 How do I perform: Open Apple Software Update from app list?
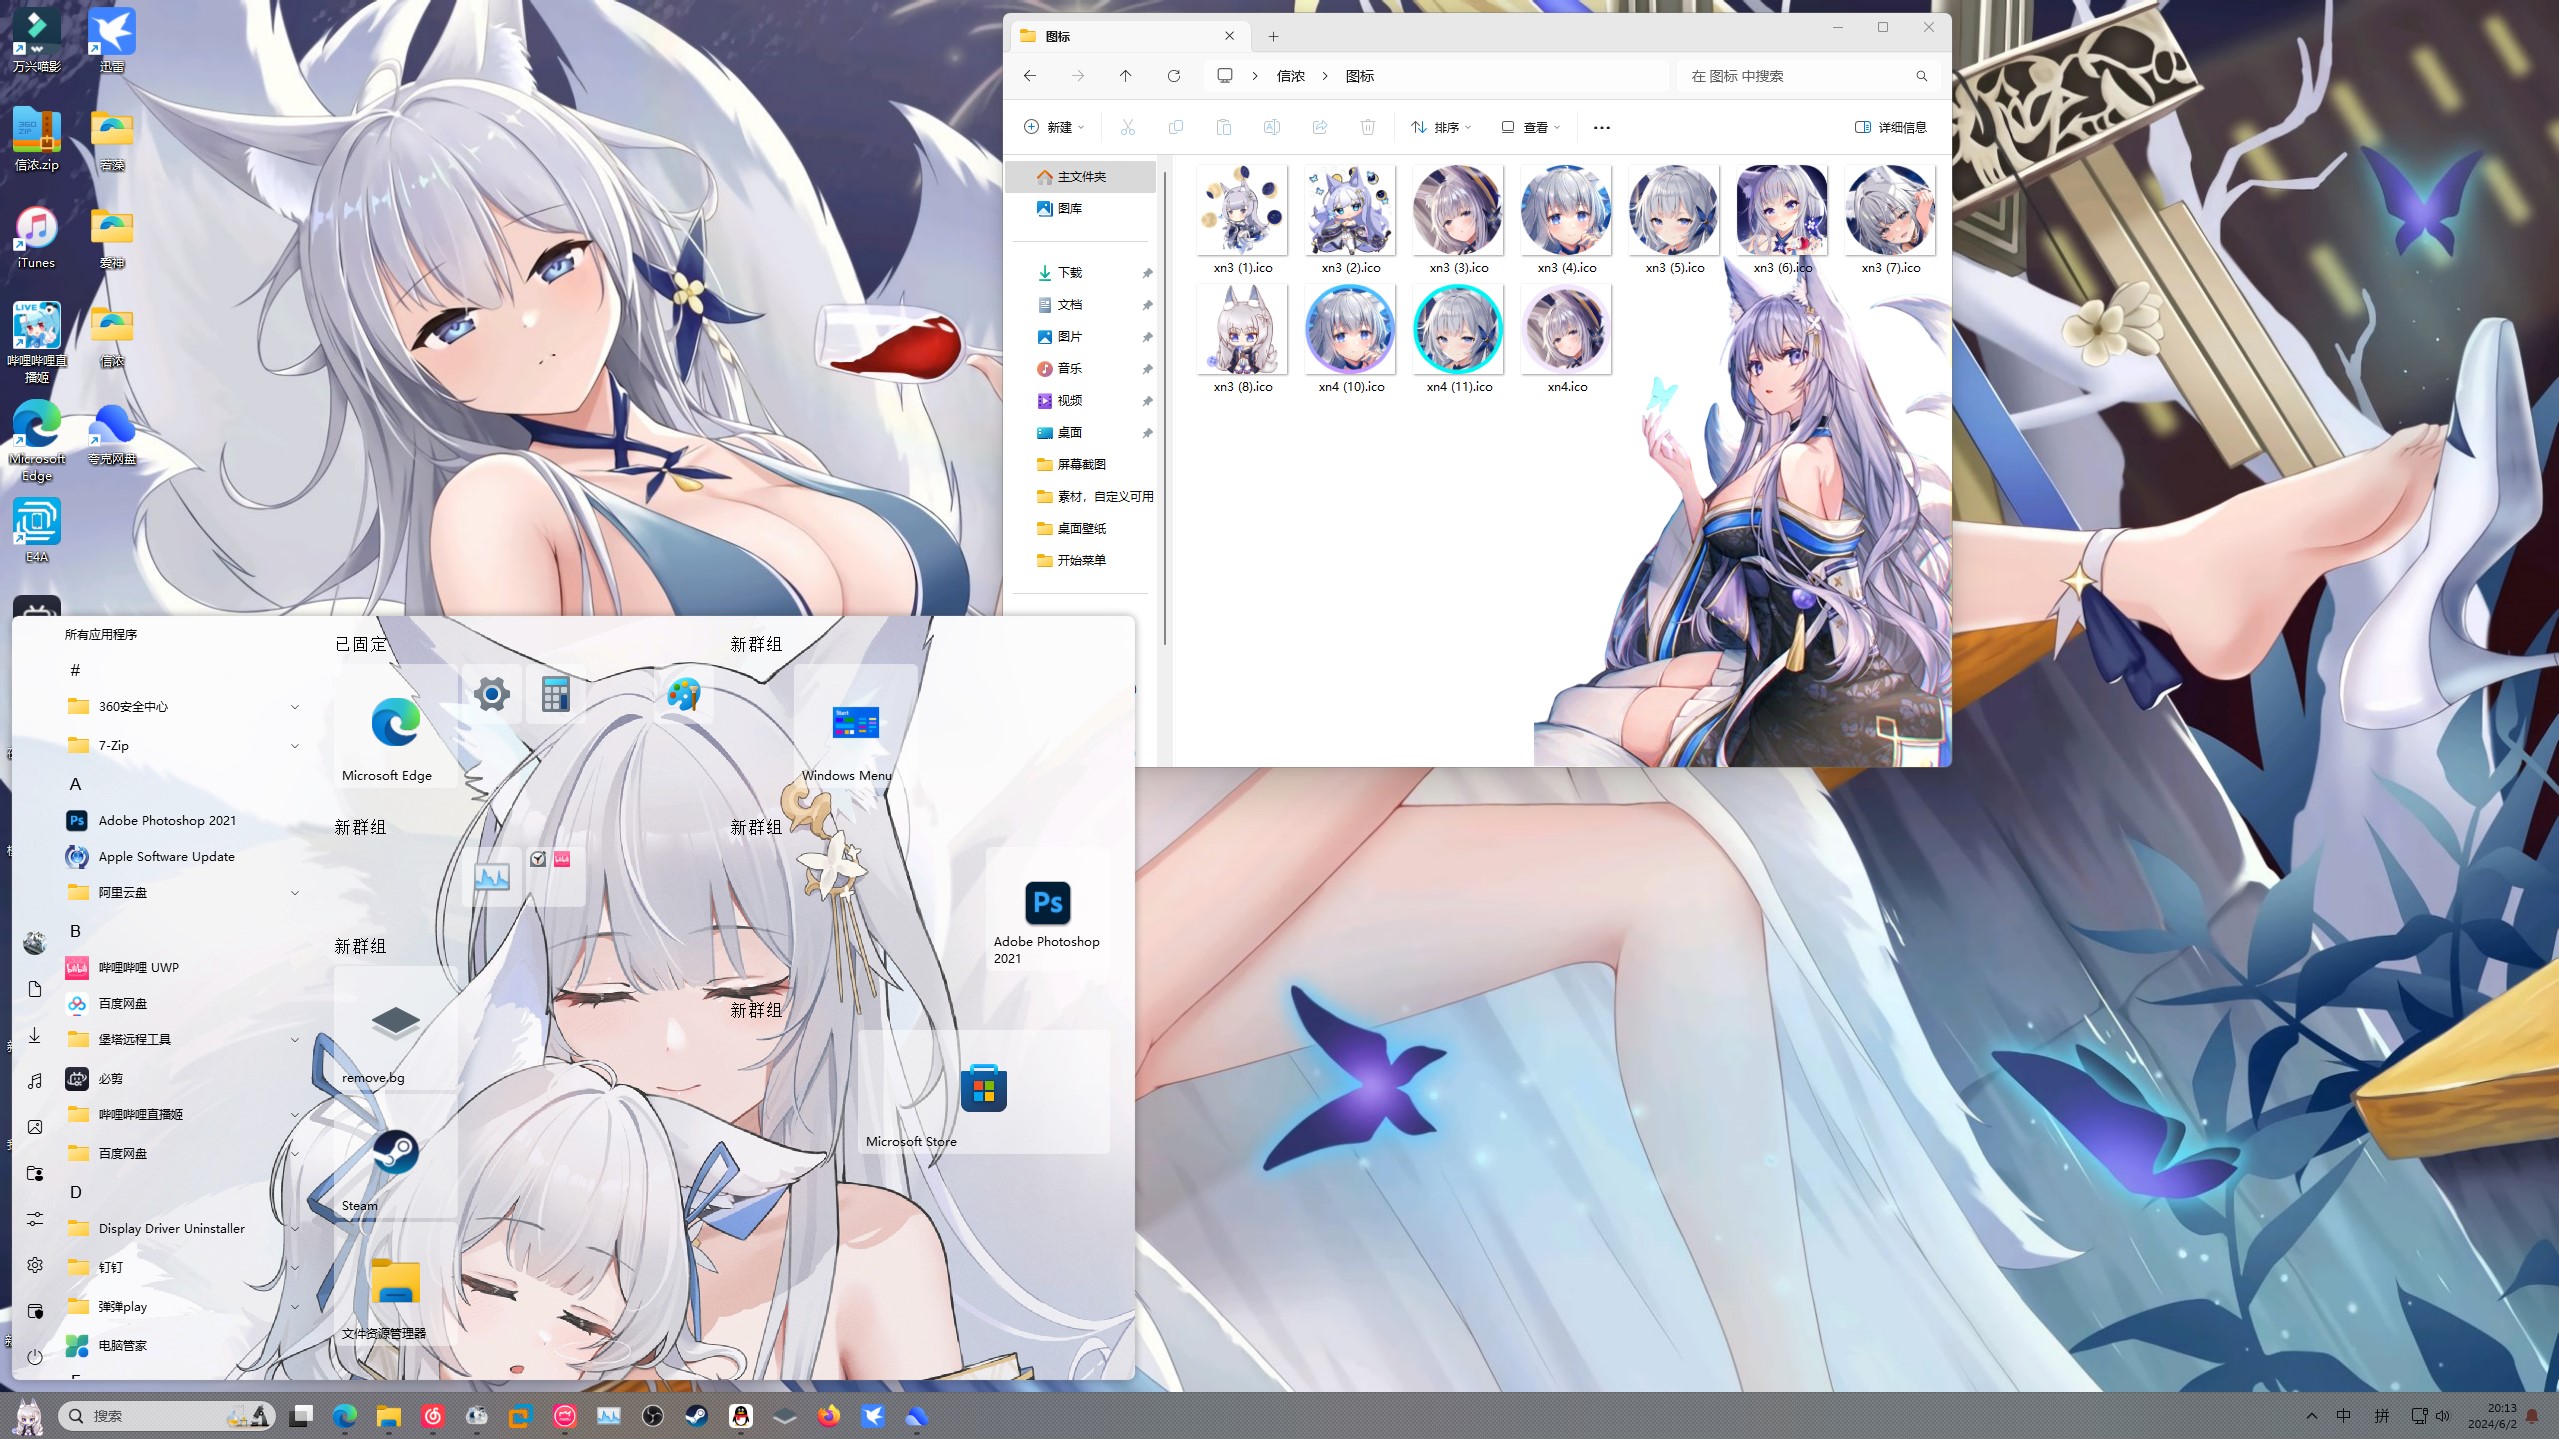click(x=166, y=857)
